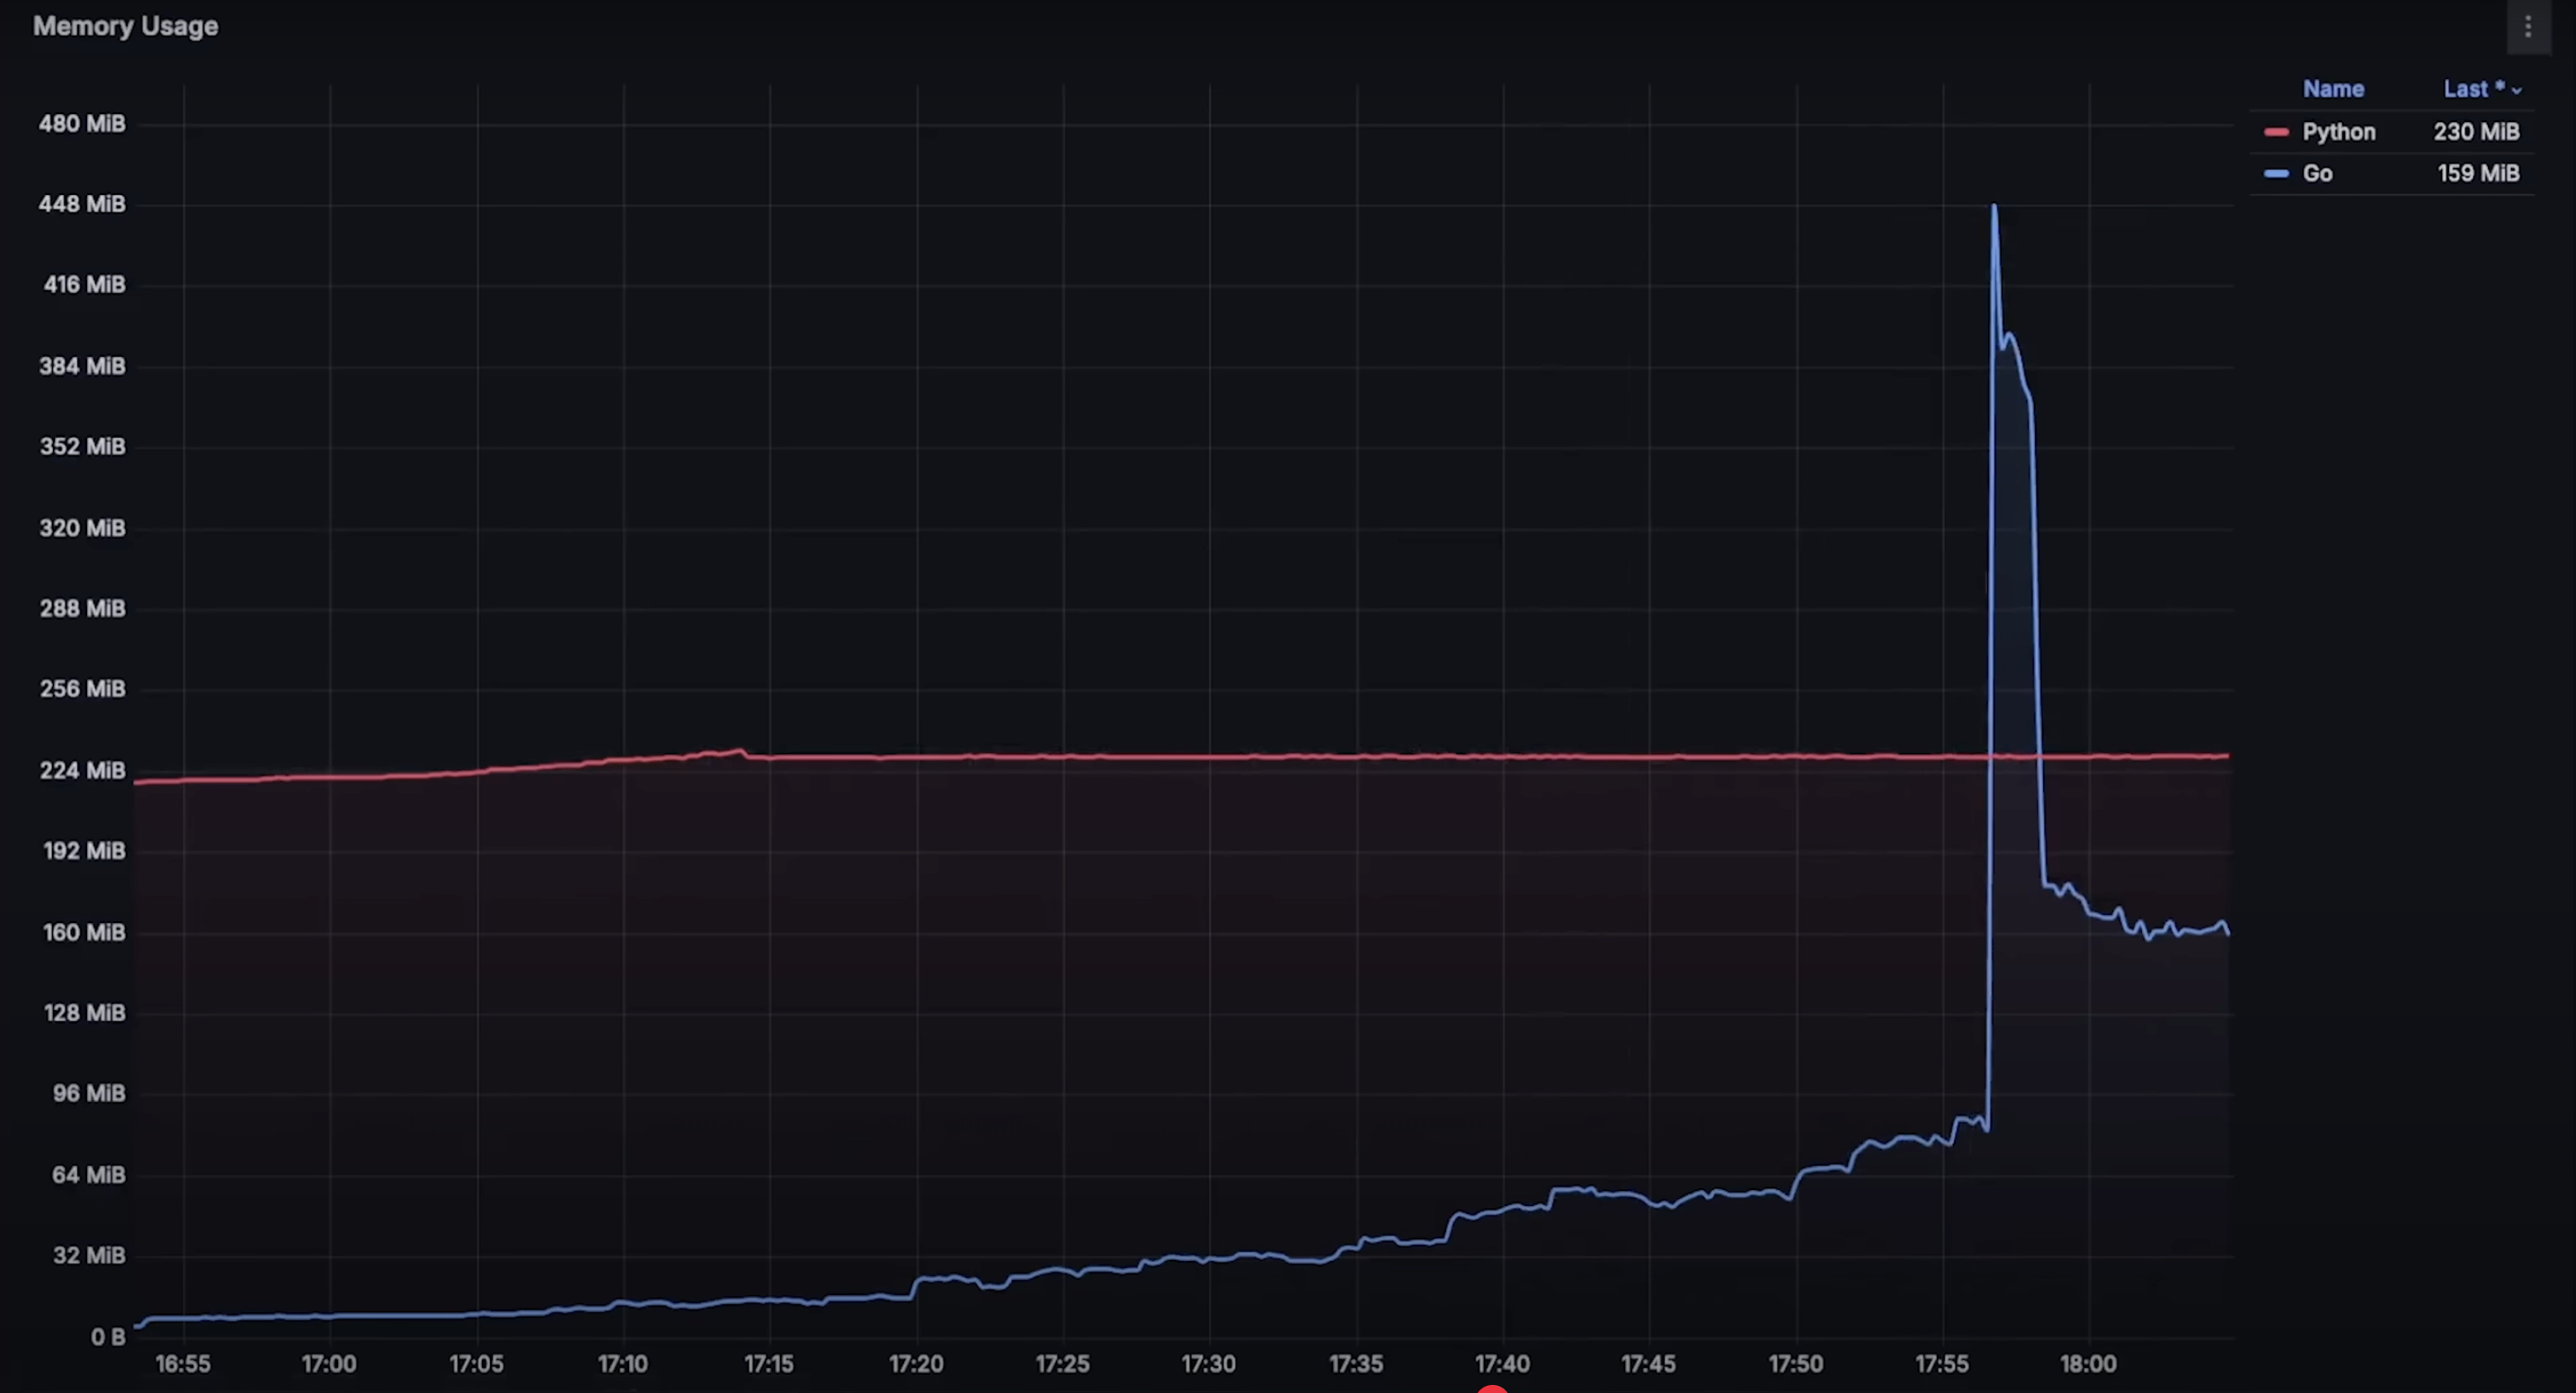
Task: Click the small bump on the Python line
Action: click(x=739, y=751)
